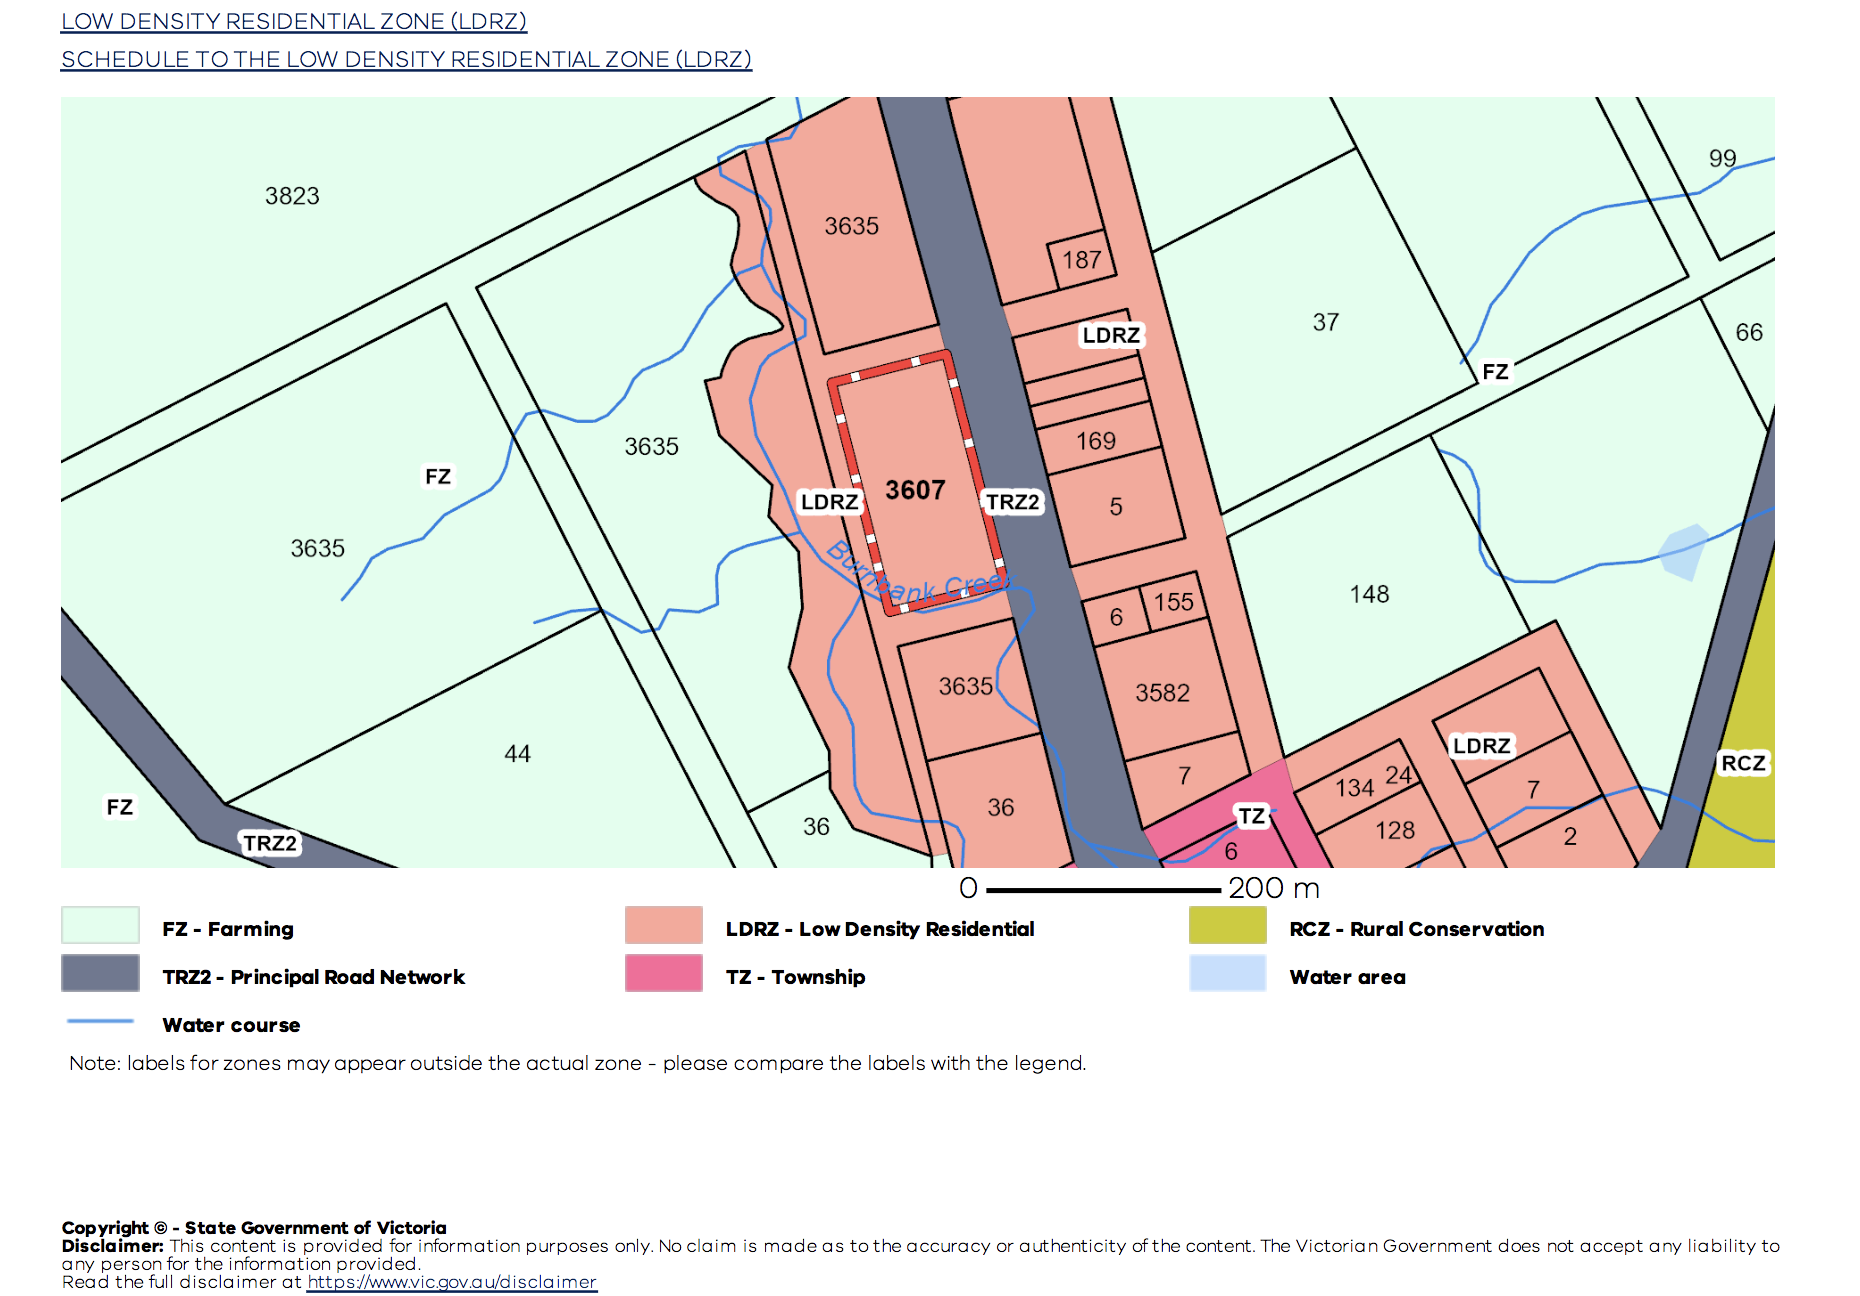The height and width of the screenshot is (1296, 1860).
Task: Click the parcel number 134
Action: click(1355, 788)
